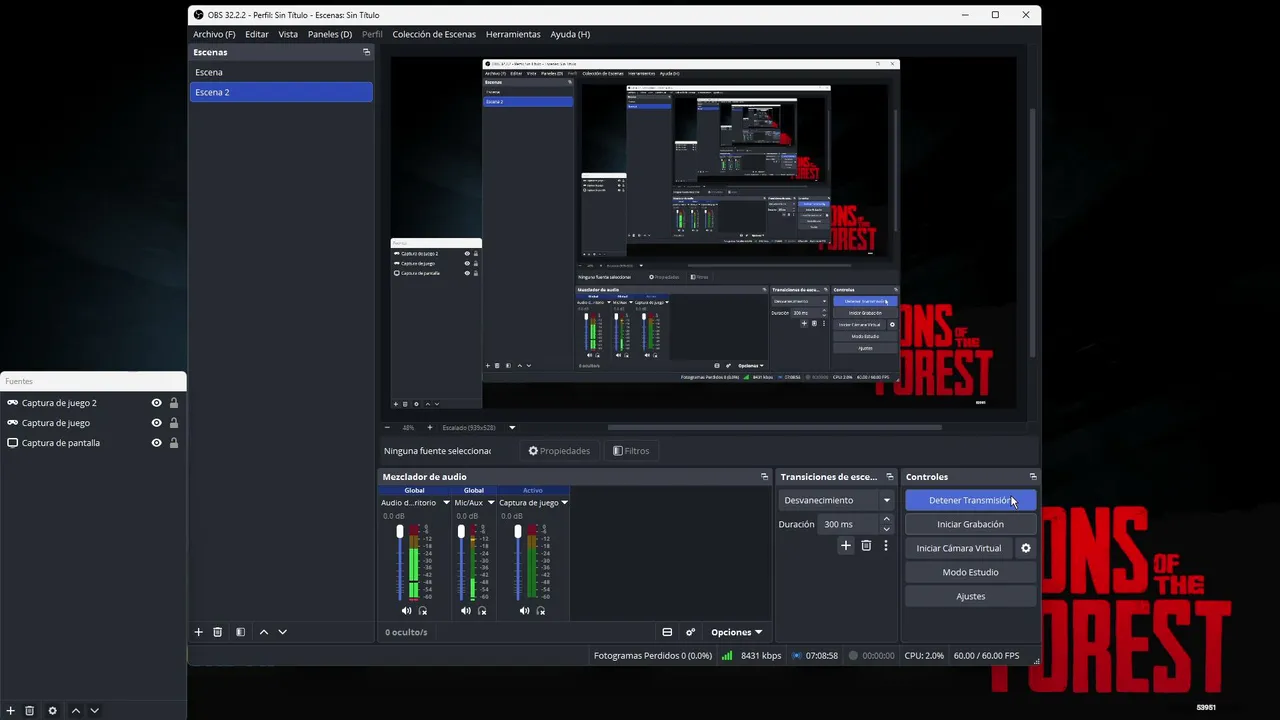
Task: Add a new scene with the plus icon in Escenas
Action: [198, 632]
